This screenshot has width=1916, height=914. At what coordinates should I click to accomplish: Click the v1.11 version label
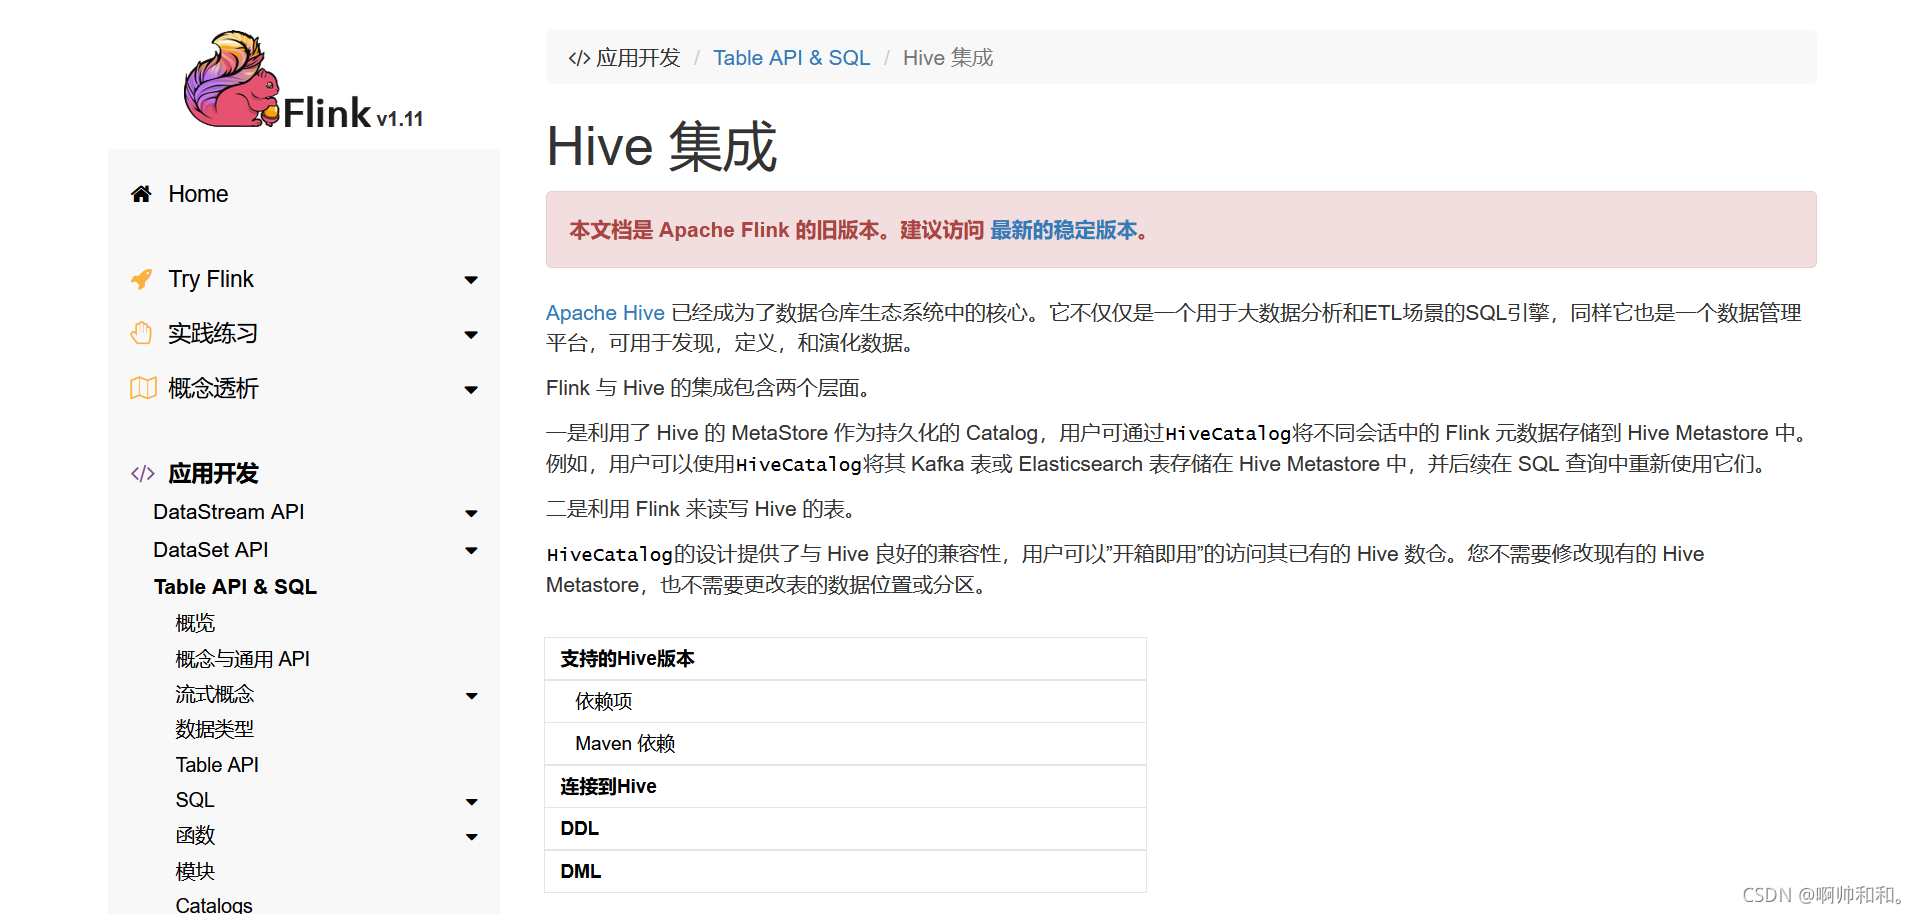tap(400, 119)
